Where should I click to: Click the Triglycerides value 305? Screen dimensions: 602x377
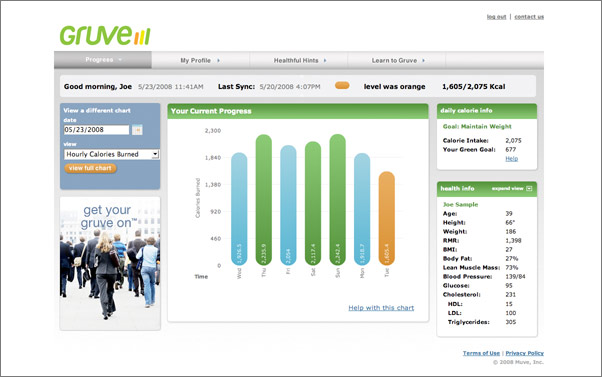(511, 322)
